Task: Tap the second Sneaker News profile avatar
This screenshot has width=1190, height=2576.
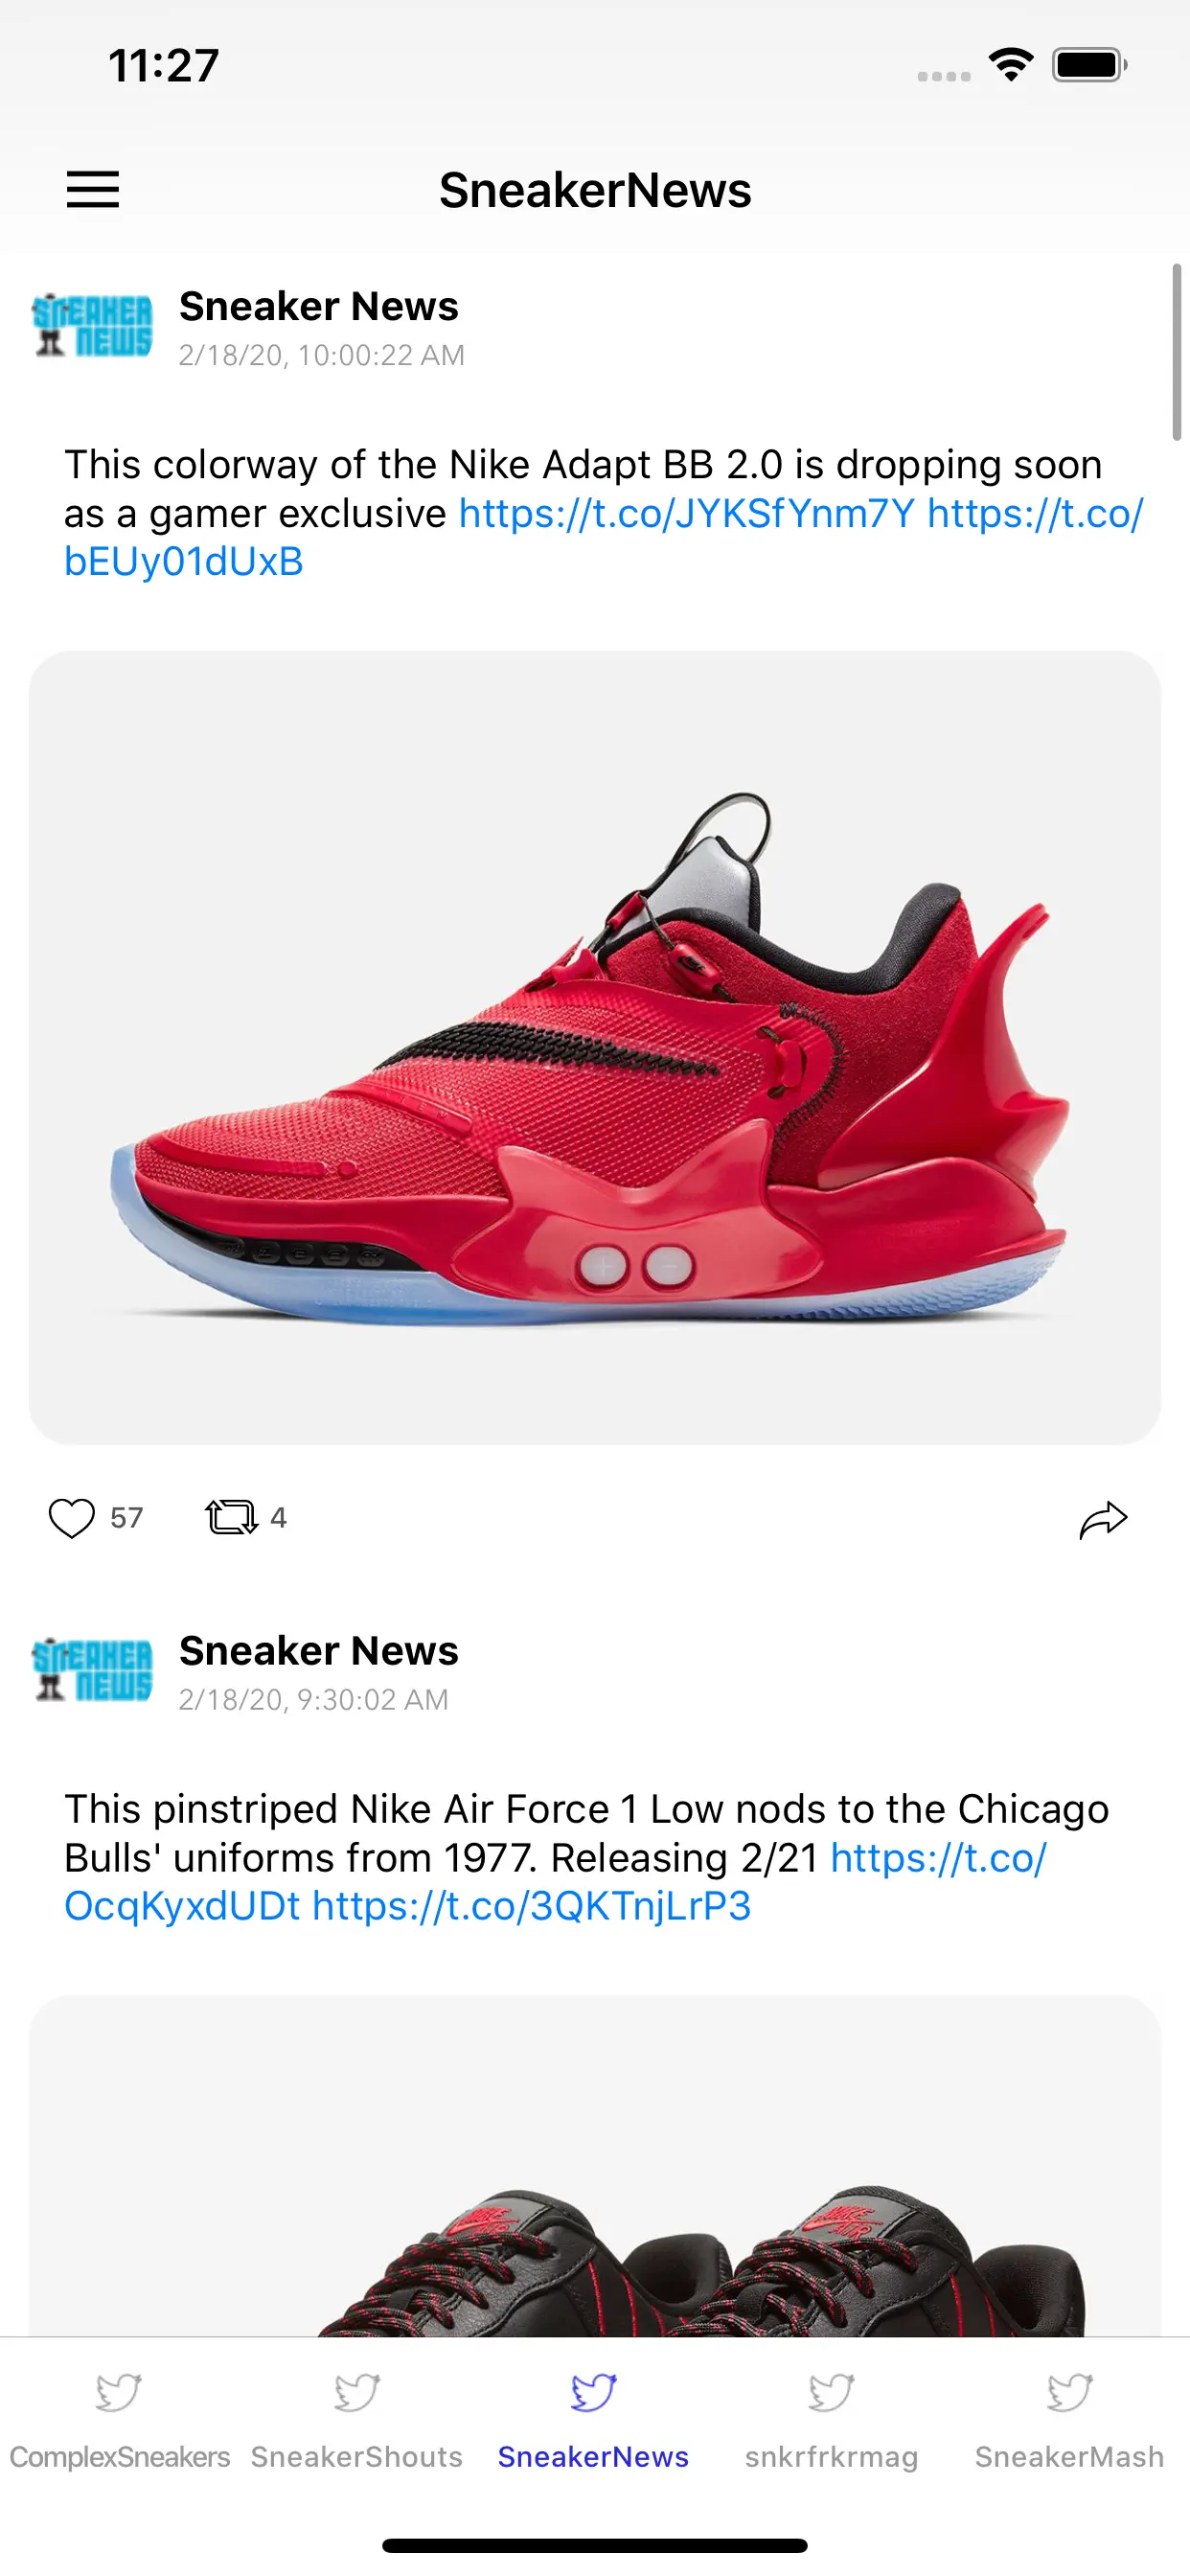Action: (x=92, y=1669)
